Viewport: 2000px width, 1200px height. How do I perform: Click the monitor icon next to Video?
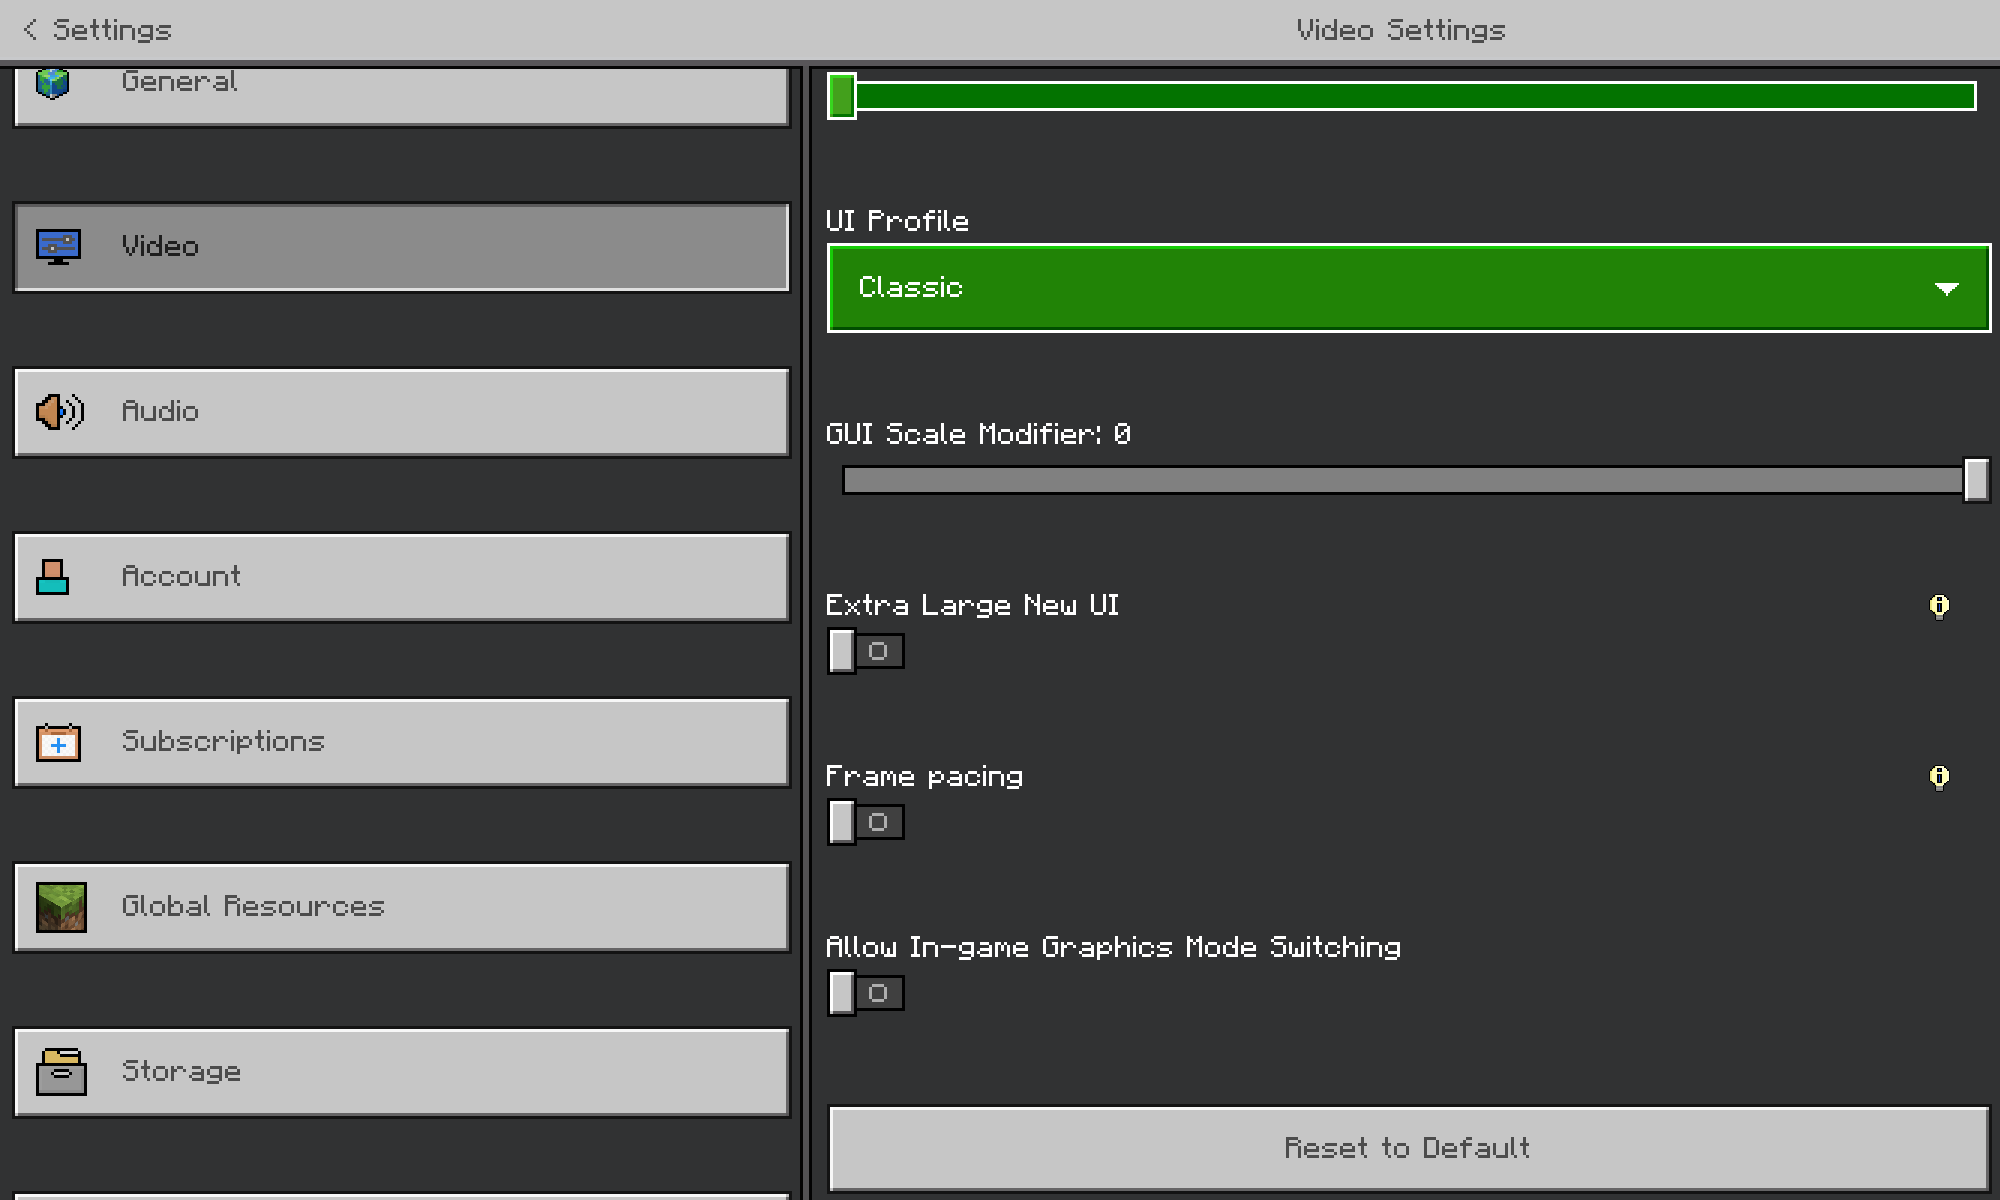tap(58, 246)
